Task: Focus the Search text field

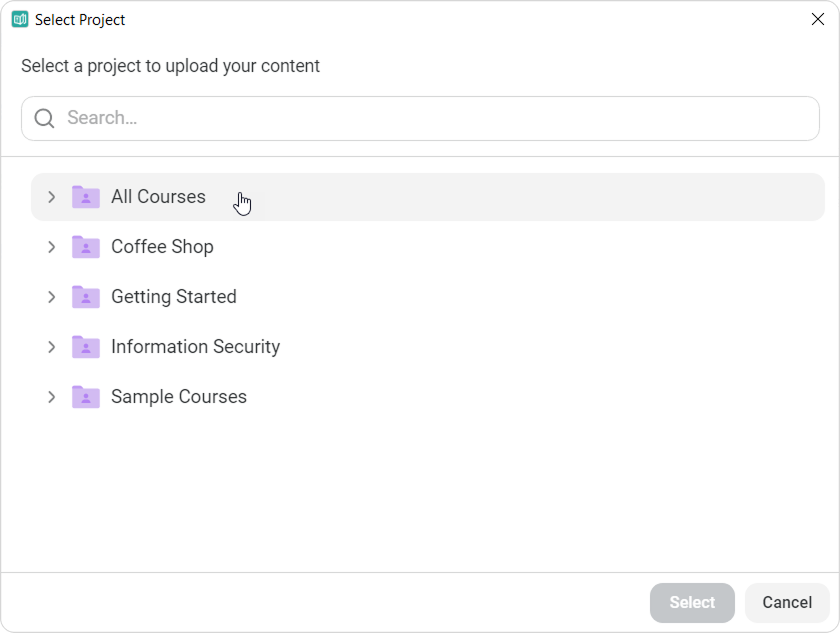Action: pyautogui.click(x=421, y=118)
